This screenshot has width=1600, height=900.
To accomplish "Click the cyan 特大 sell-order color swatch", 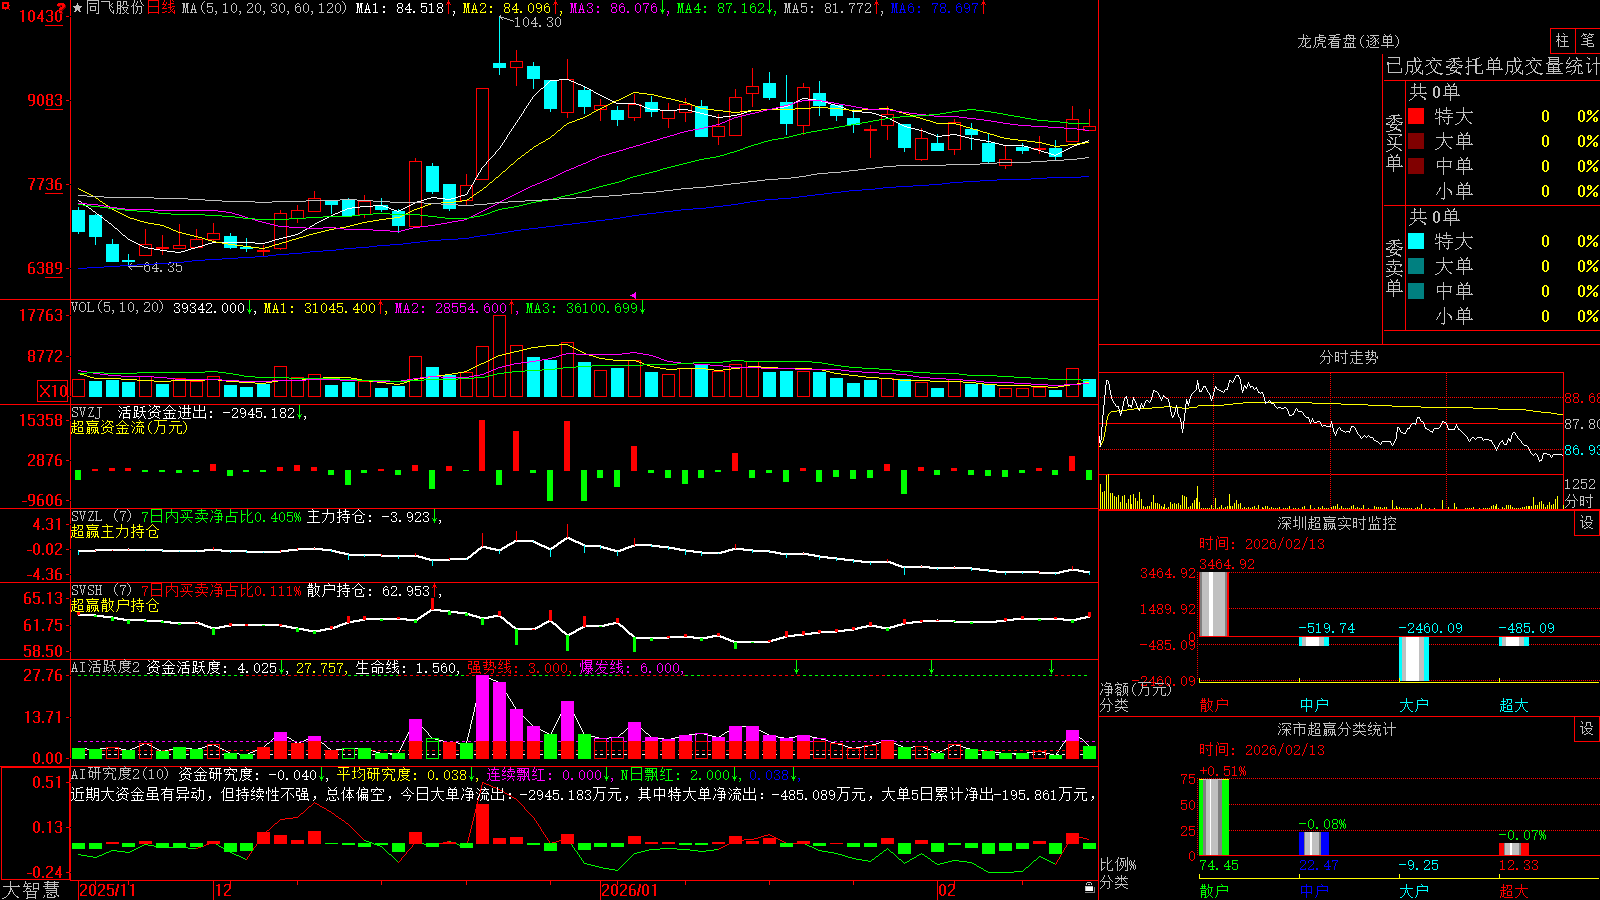I will 1416,241.
